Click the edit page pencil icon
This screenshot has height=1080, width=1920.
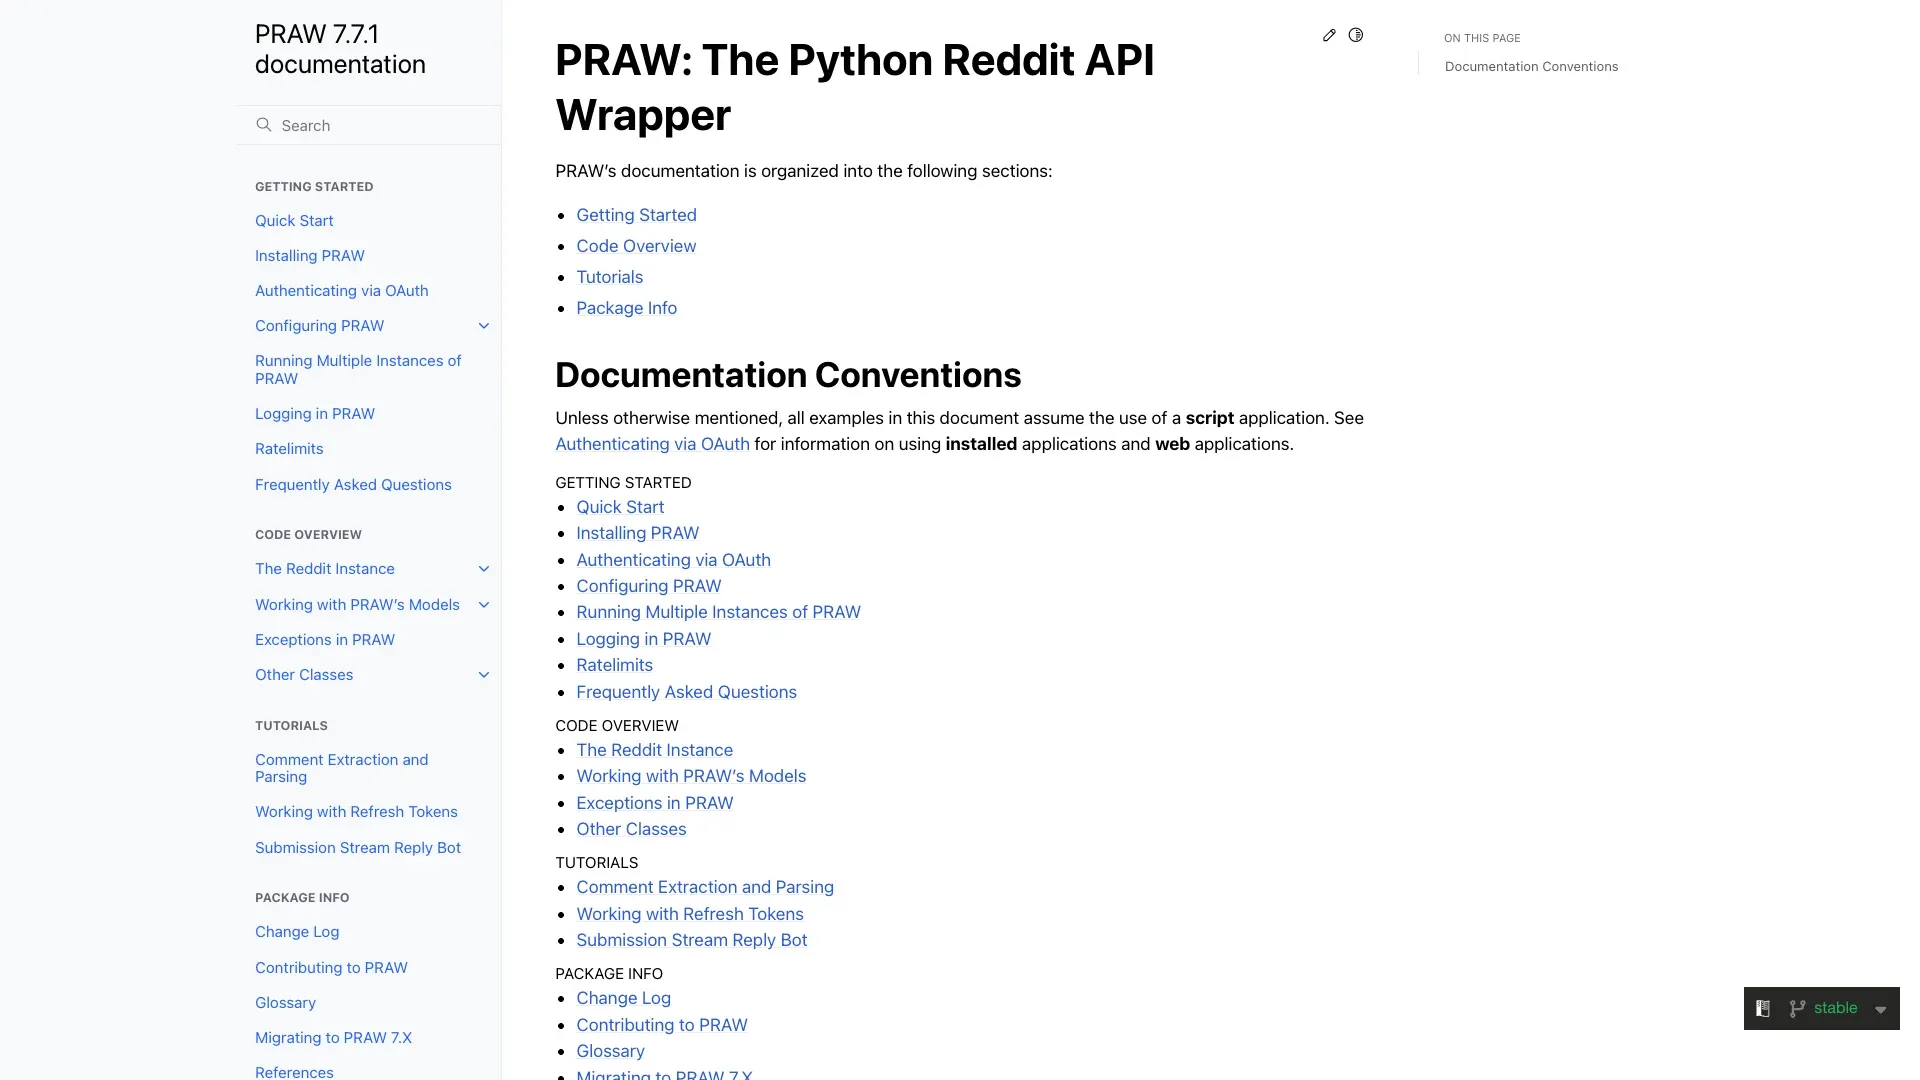[1329, 35]
